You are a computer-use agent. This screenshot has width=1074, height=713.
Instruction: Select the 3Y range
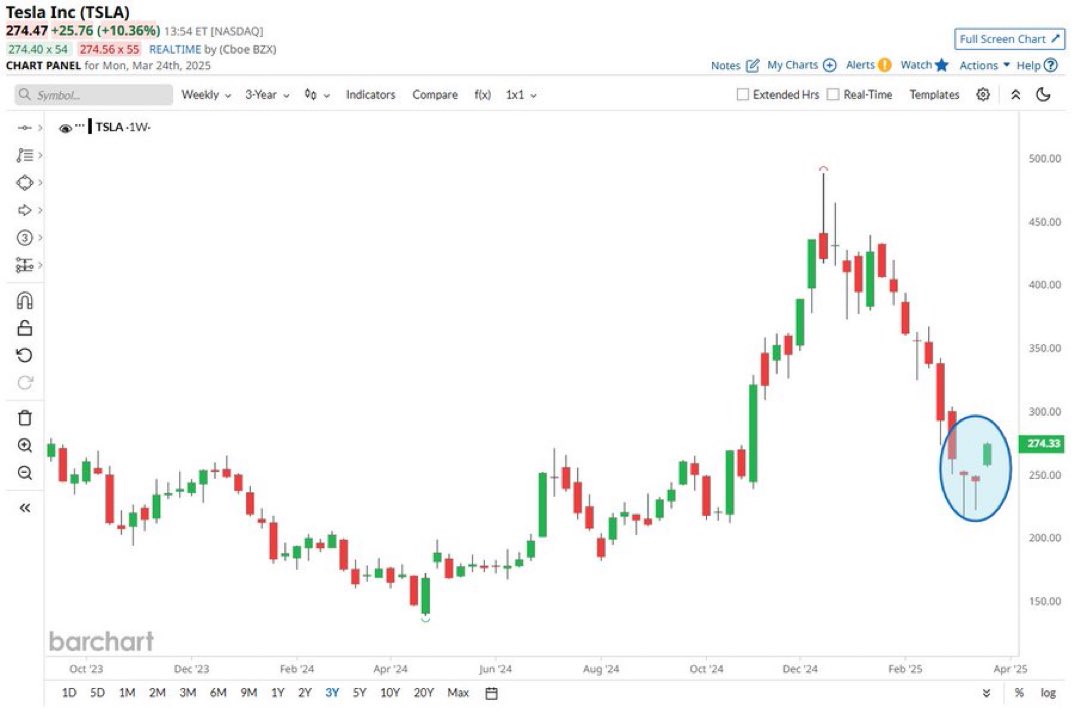click(x=332, y=693)
